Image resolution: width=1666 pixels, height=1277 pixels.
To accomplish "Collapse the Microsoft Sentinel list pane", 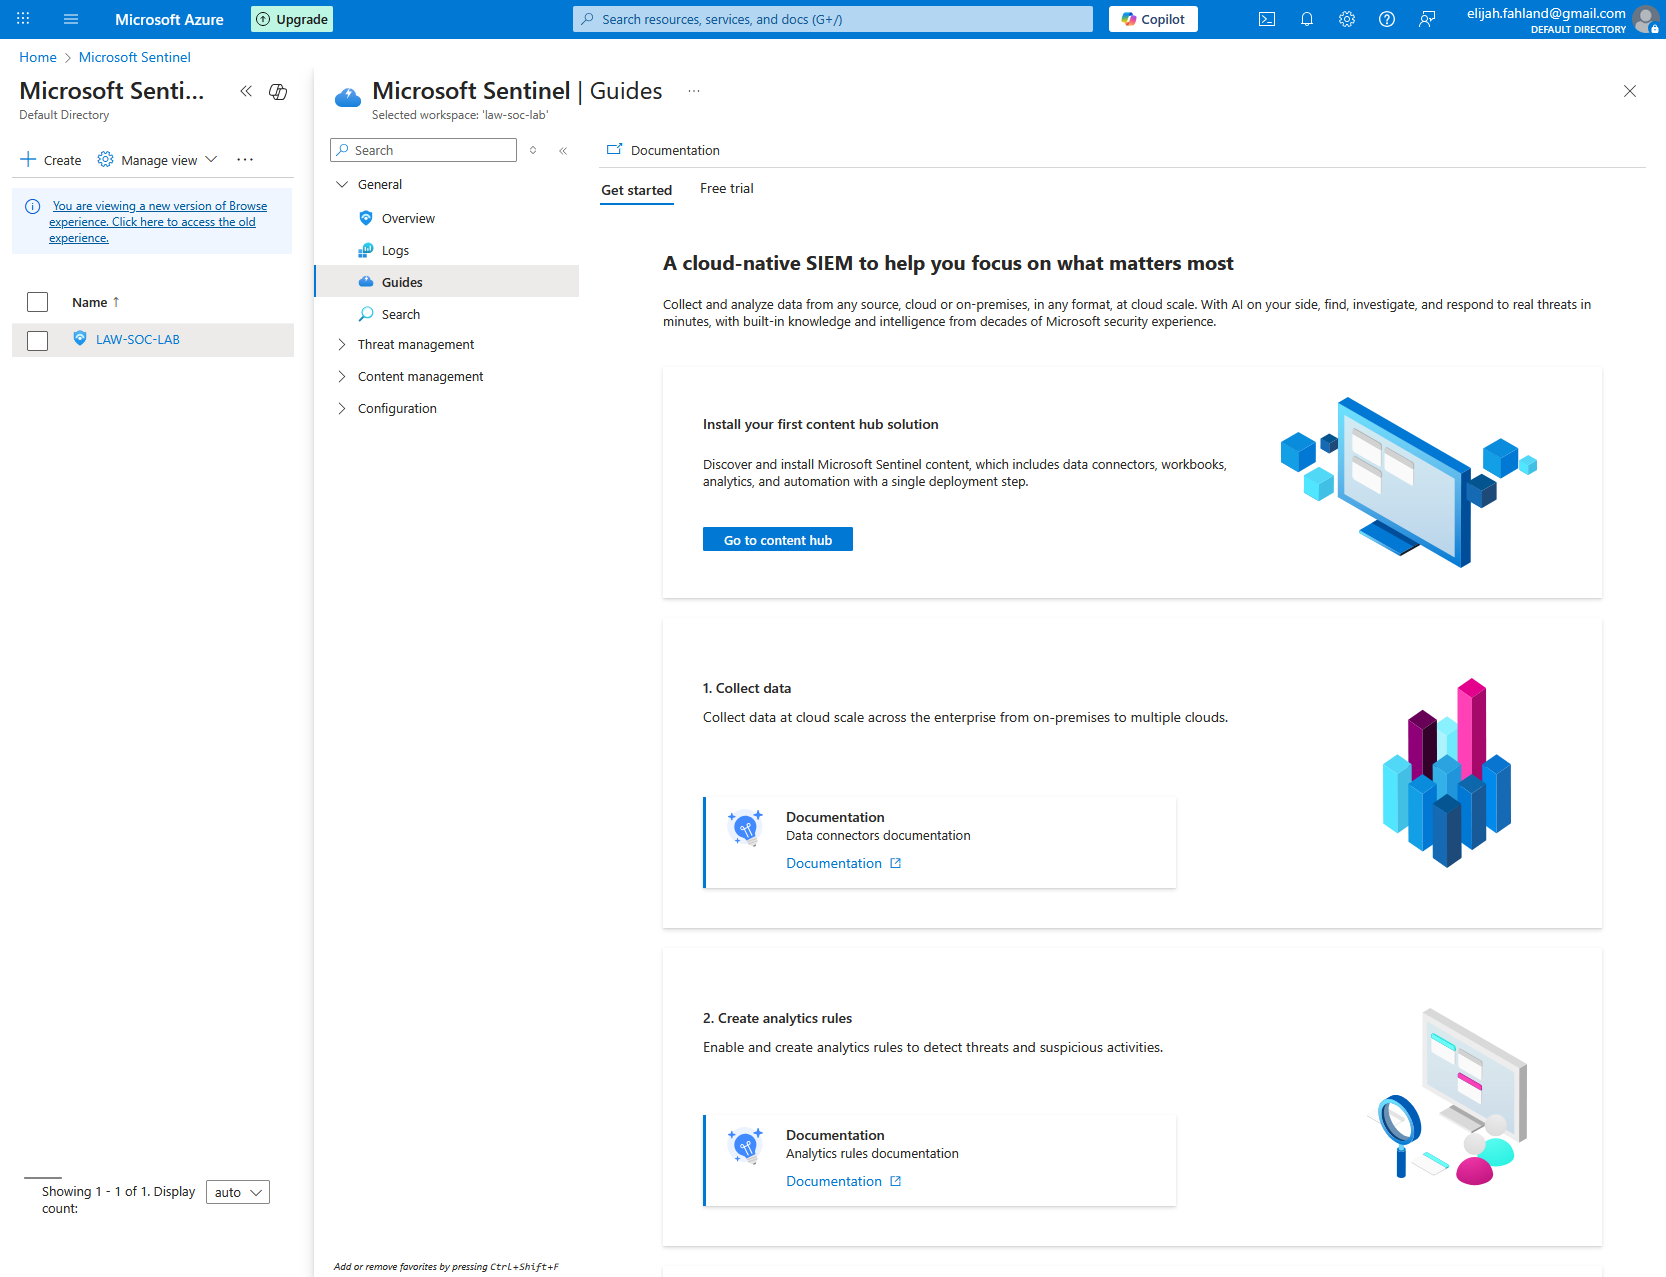I will point(246,91).
